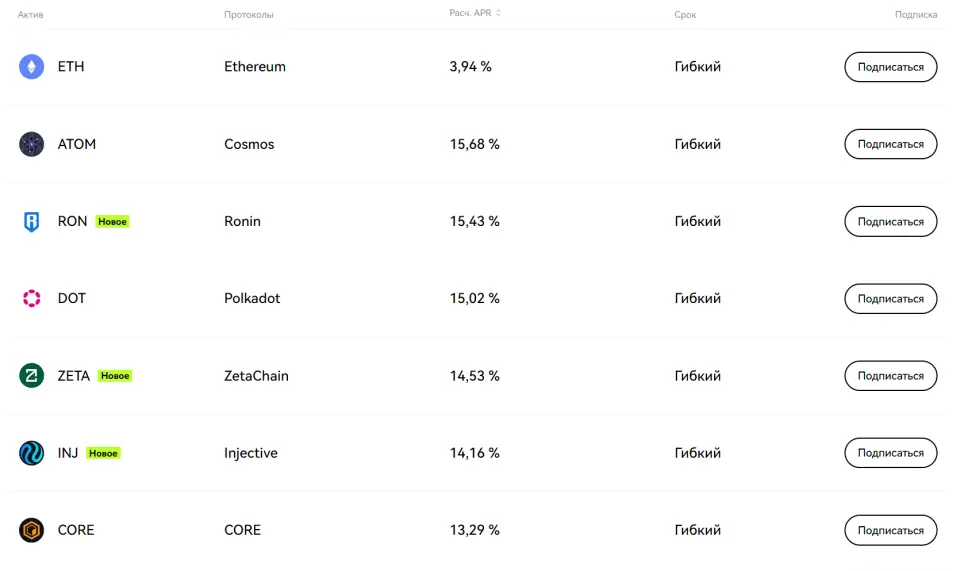Image resolution: width=960 pixels, height=571 pixels.
Task: Open the RON Ronin shield icon
Action: coord(31,222)
